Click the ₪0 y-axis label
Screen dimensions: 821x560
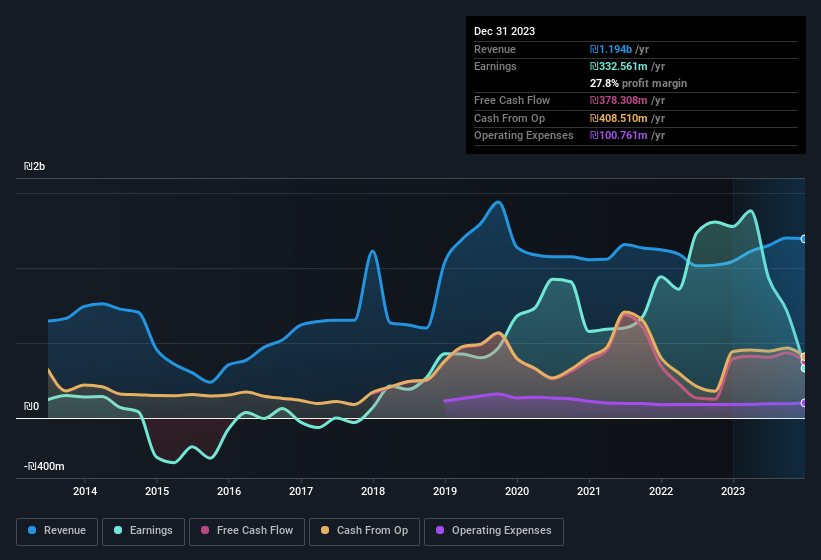pyautogui.click(x=31, y=406)
